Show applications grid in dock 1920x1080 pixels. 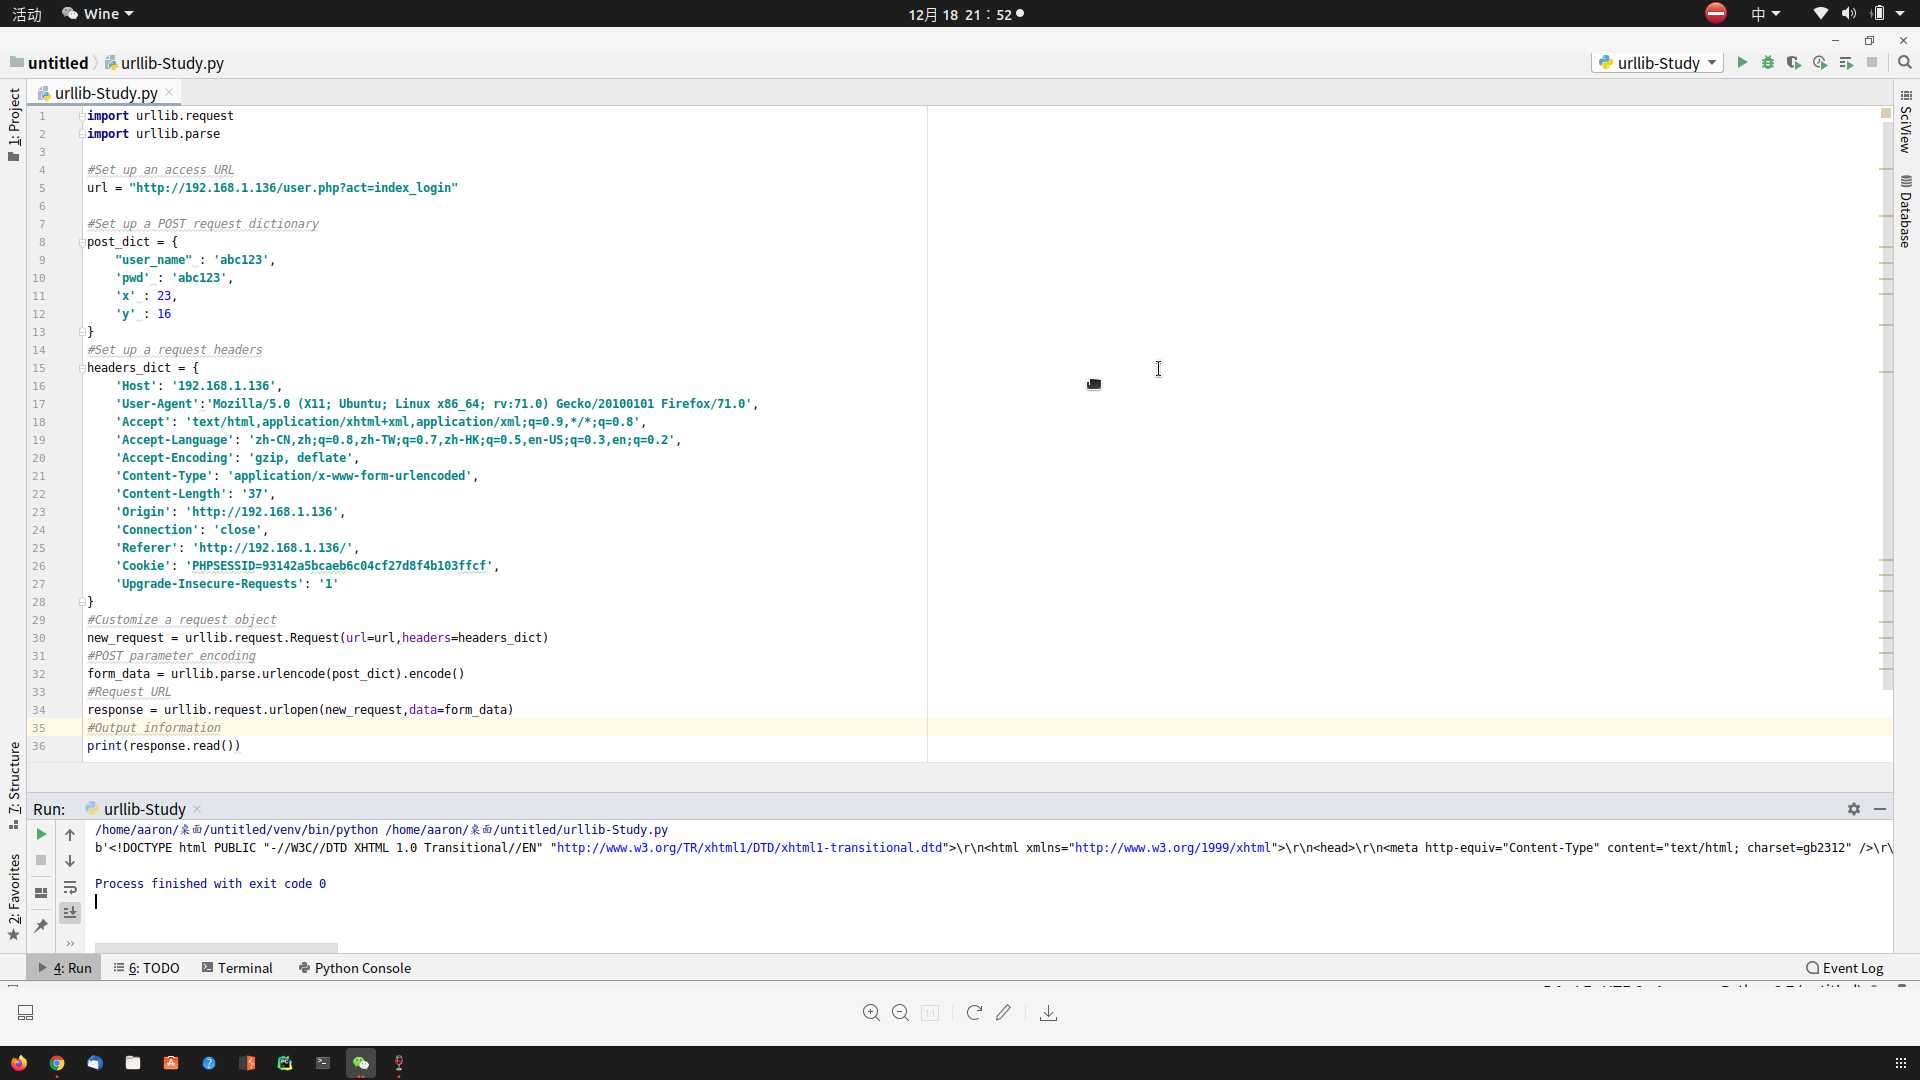[x=1901, y=1063]
